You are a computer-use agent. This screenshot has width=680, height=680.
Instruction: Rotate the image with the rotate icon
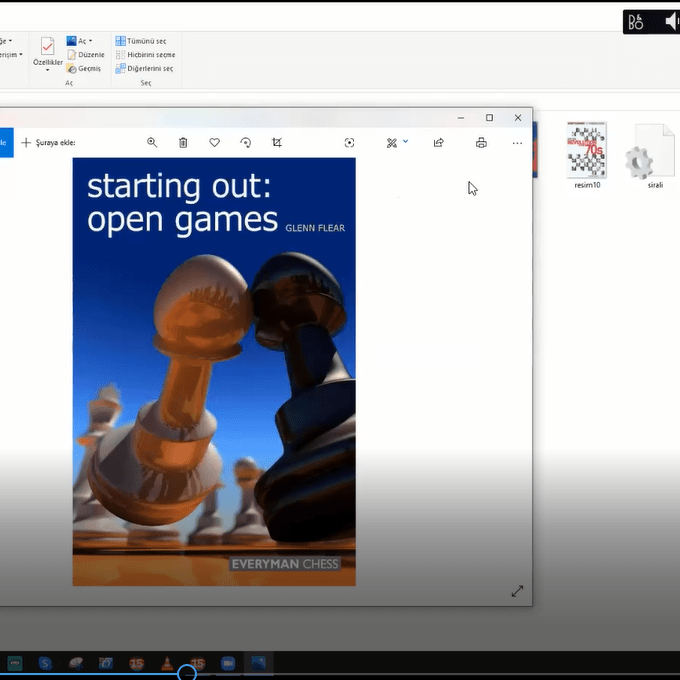click(246, 143)
